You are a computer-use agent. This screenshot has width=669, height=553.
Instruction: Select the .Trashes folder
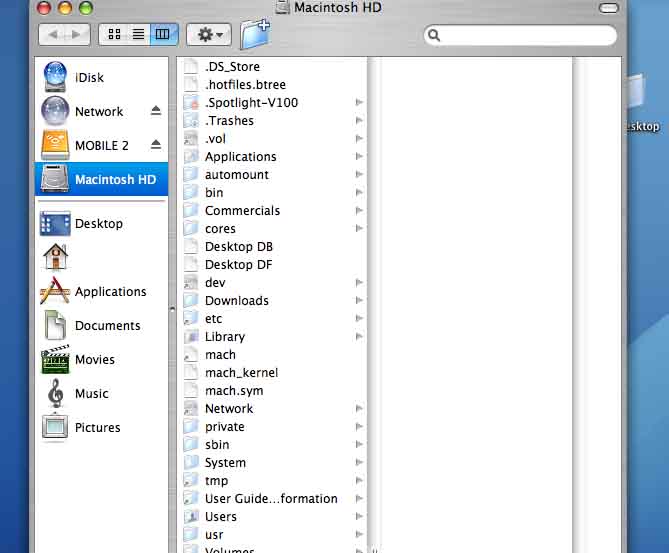tap(272, 121)
